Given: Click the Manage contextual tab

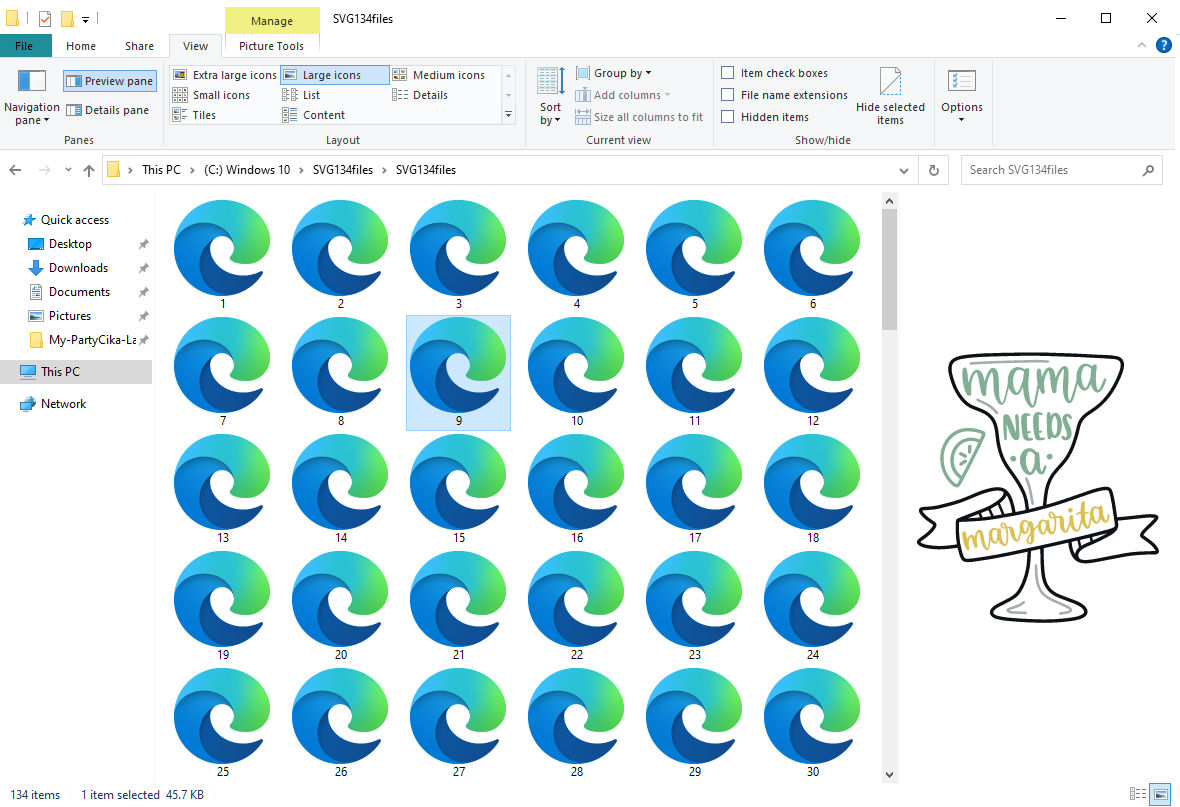Looking at the screenshot, I should click(x=272, y=21).
